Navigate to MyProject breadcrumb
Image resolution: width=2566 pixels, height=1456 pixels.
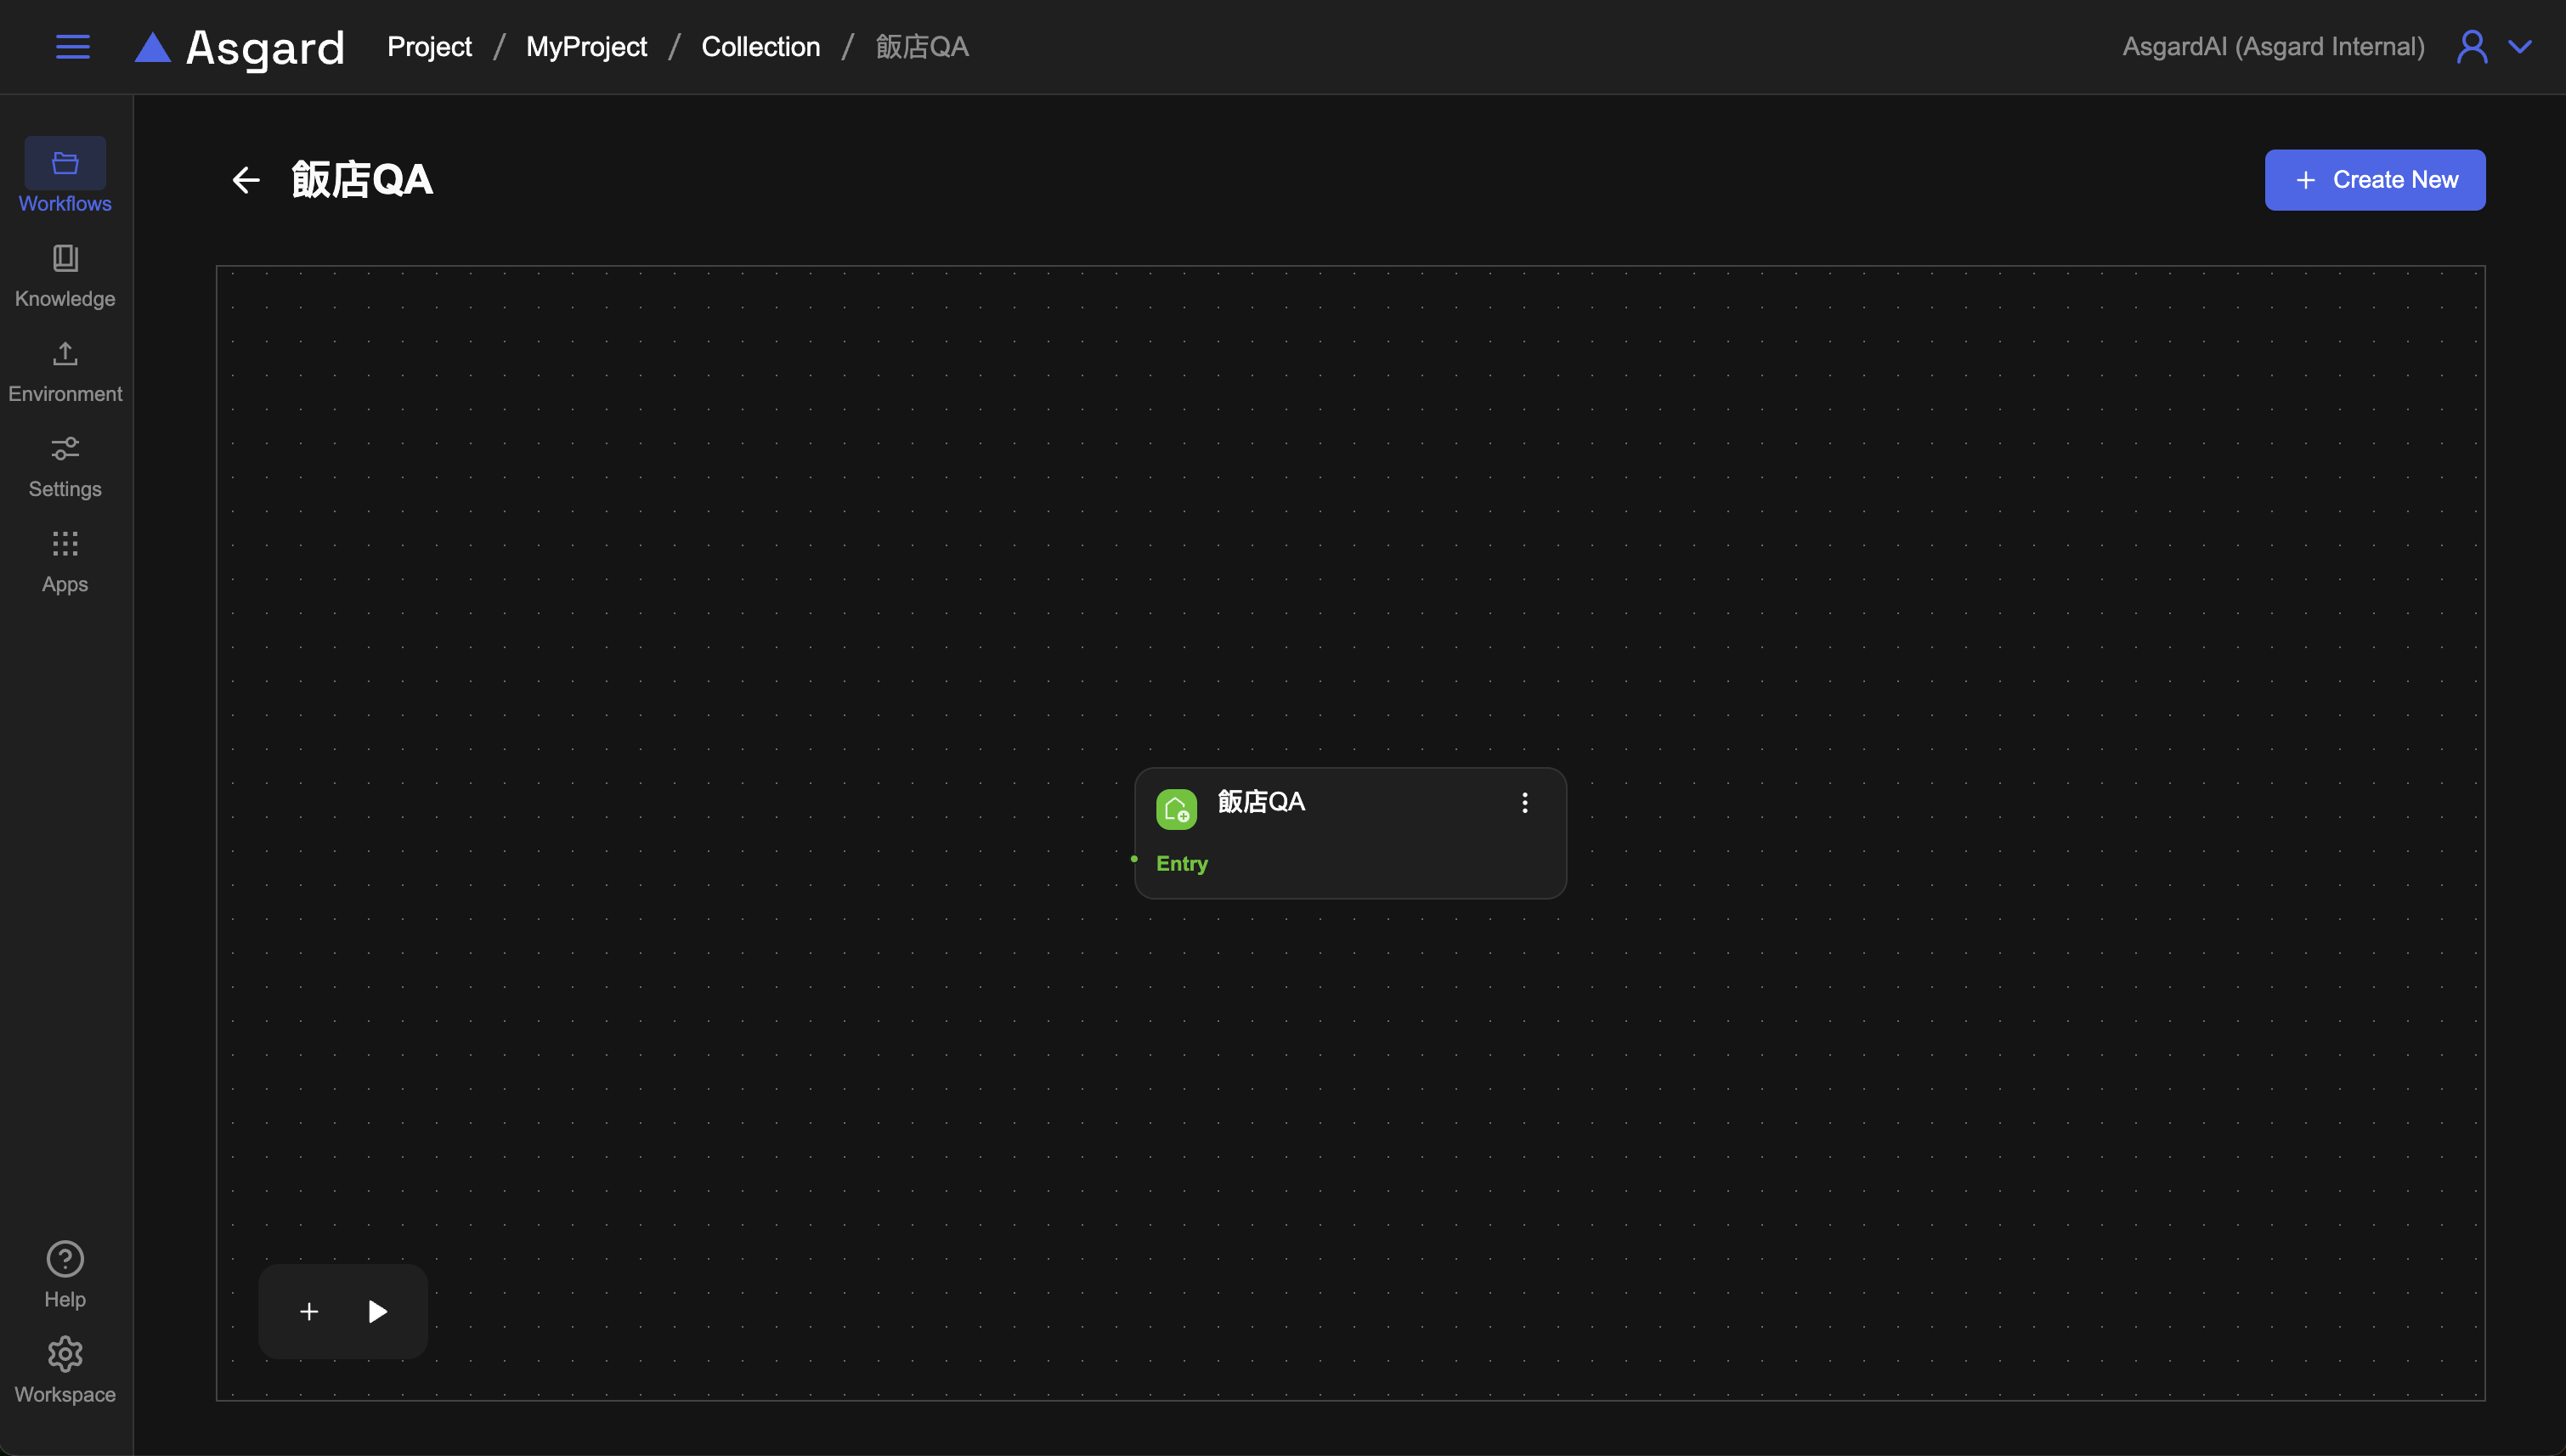(586, 47)
